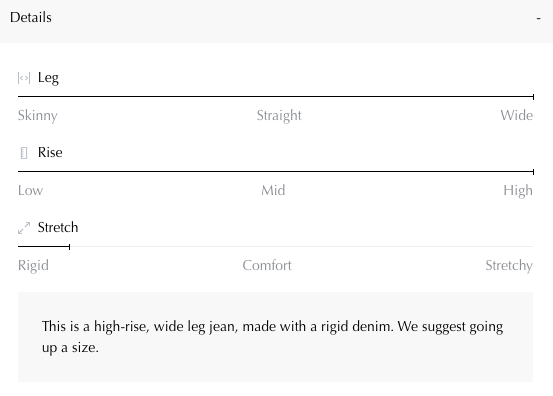Screen dimensions: 553x396
Task: Select the Mid rise label
Action: click(x=273, y=190)
